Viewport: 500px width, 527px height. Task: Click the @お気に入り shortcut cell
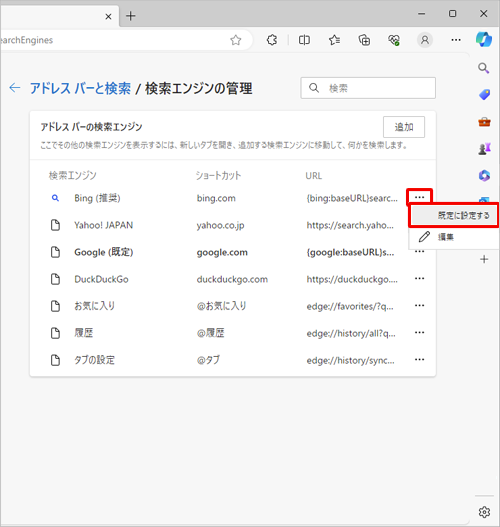coord(221,306)
